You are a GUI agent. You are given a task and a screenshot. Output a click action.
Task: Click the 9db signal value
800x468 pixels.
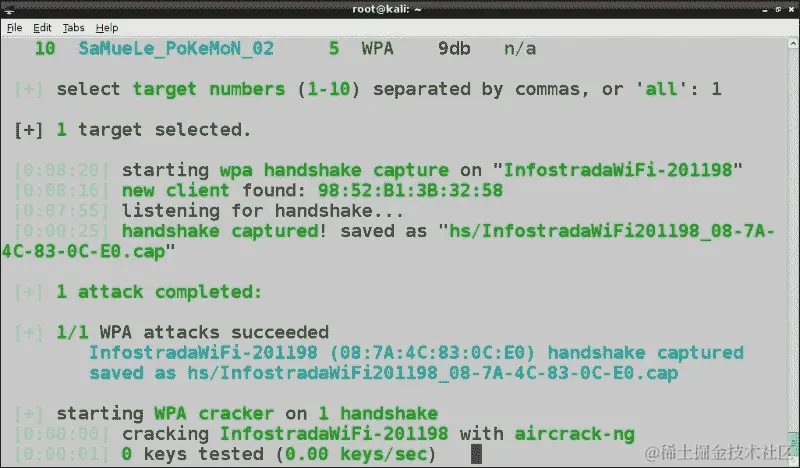click(x=454, y=48)
